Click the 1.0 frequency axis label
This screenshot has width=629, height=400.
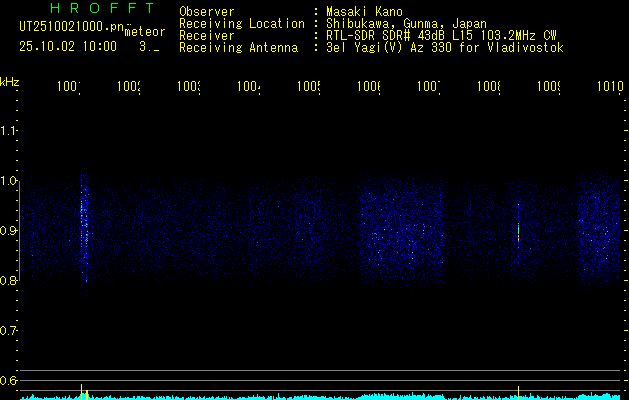[8, 181]
